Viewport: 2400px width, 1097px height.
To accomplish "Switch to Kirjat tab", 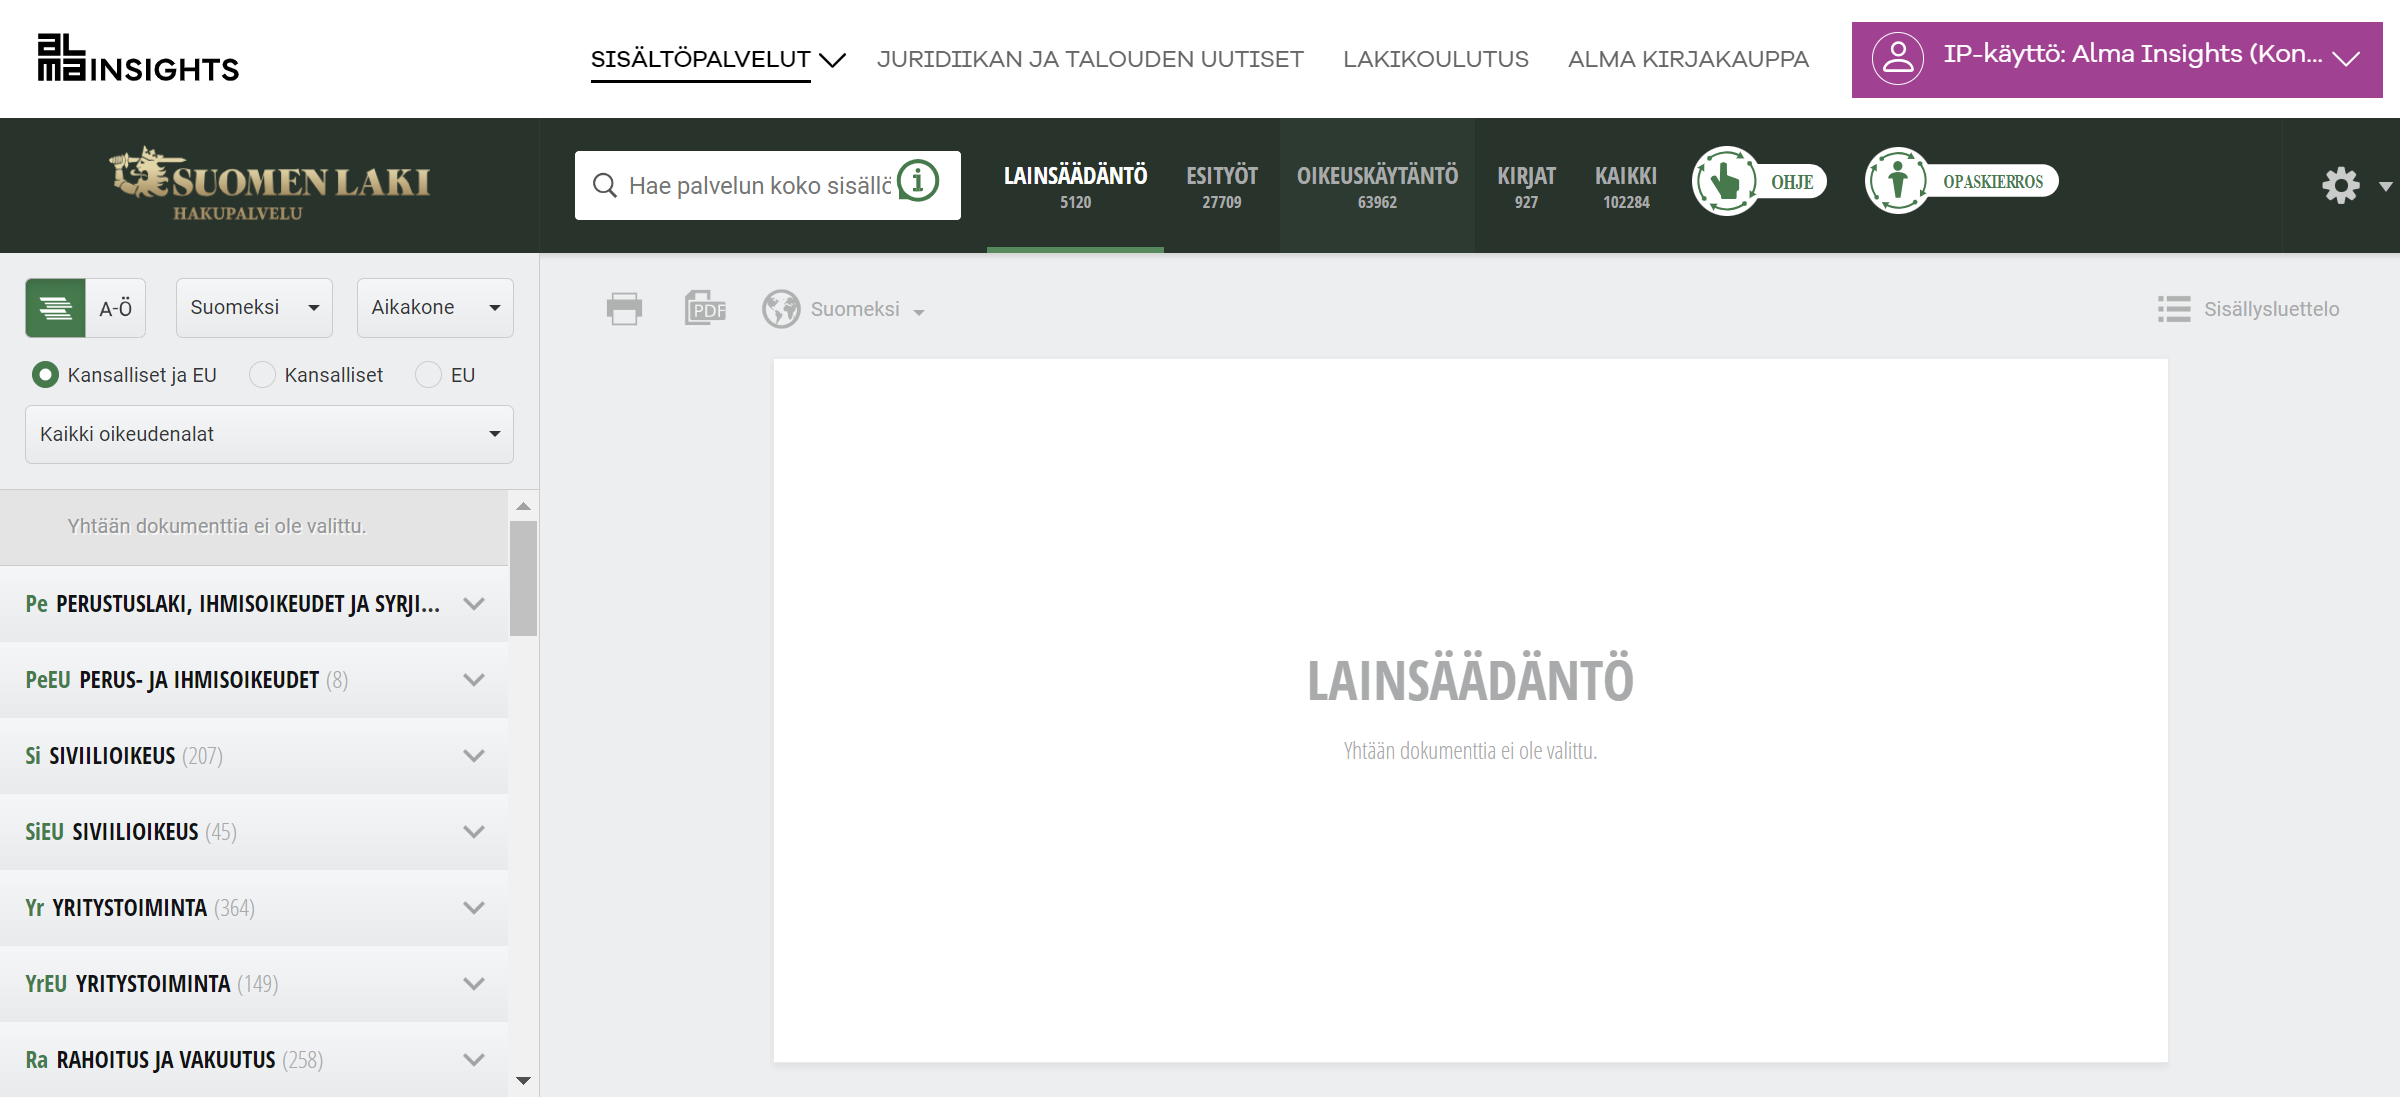I will 1526,186.
